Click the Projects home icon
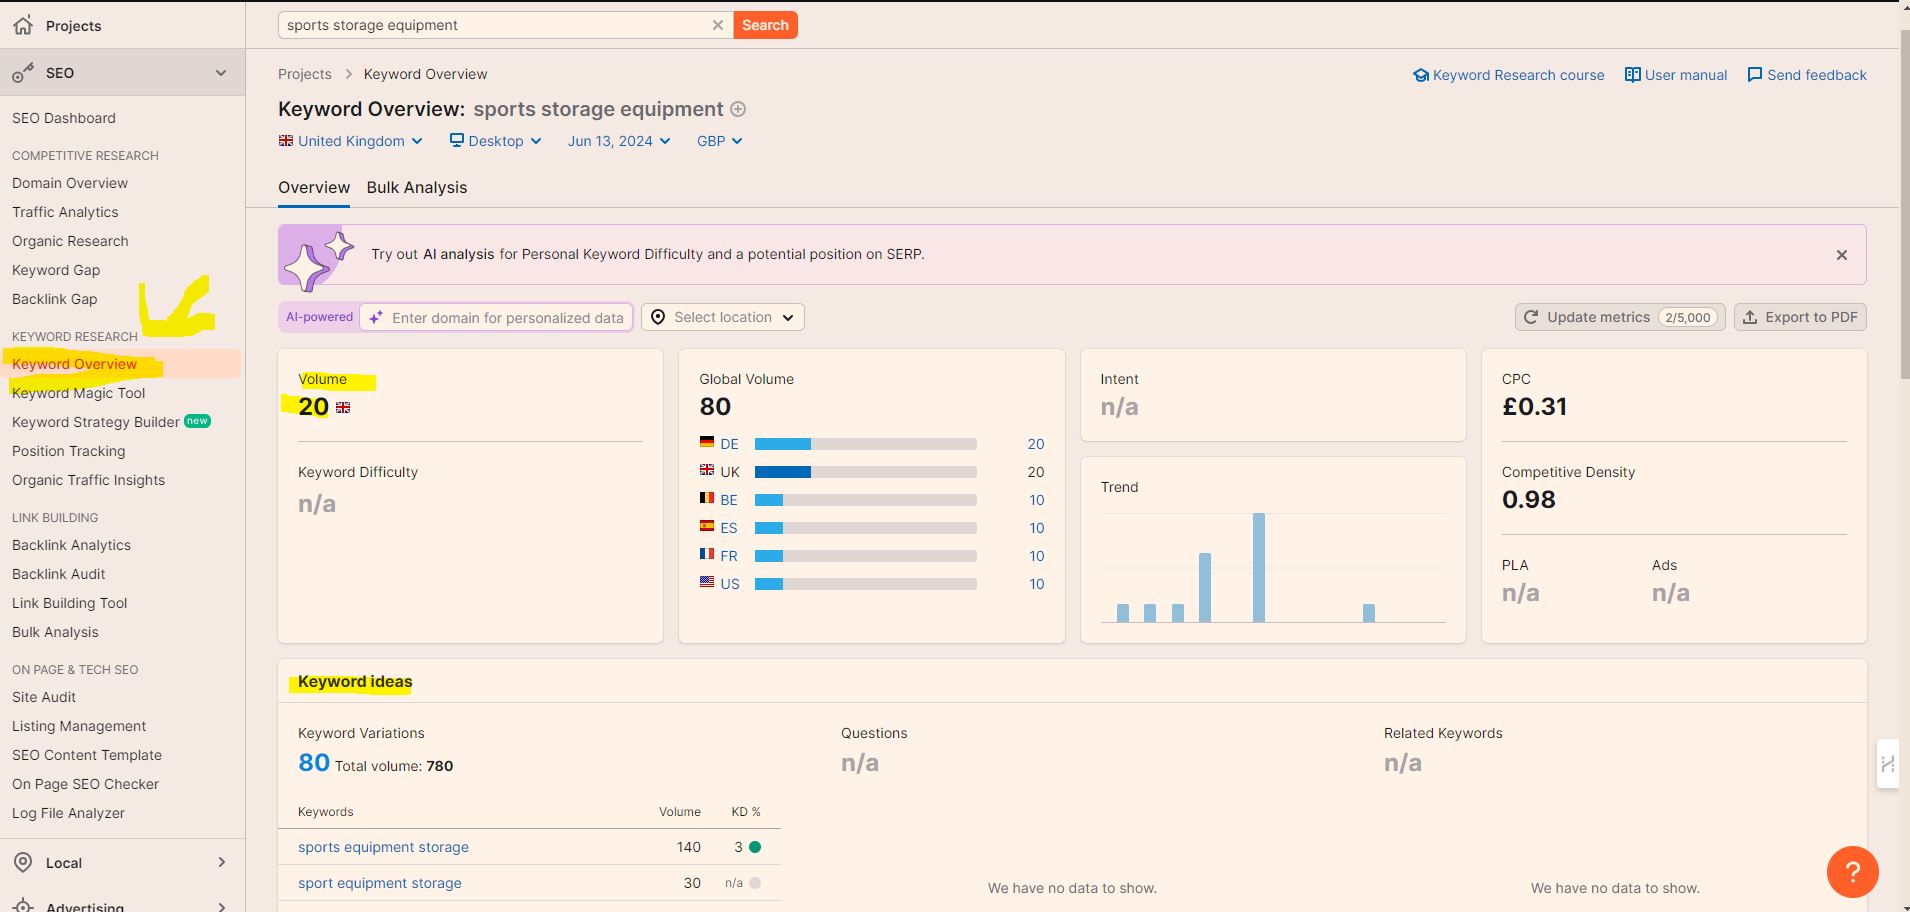 (x=23, y=25)
